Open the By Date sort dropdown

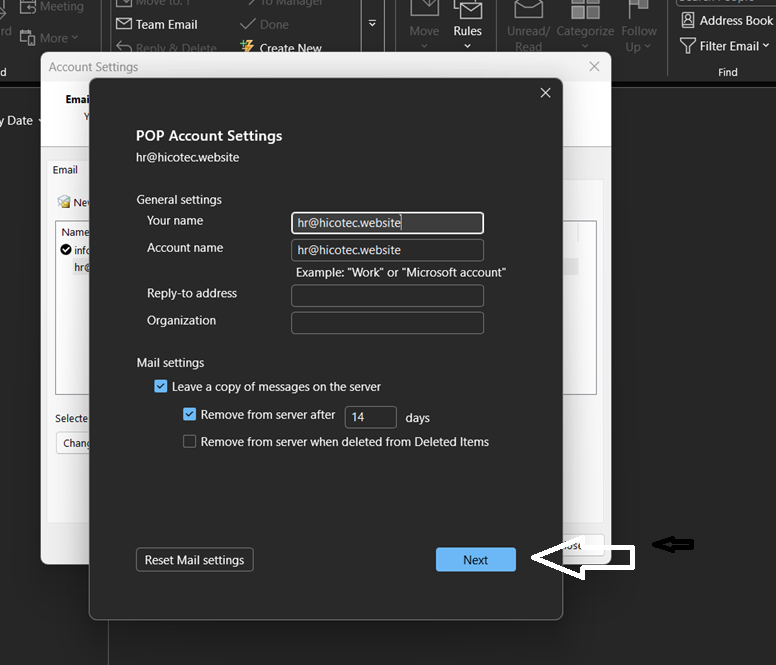(x=20, y=121)
